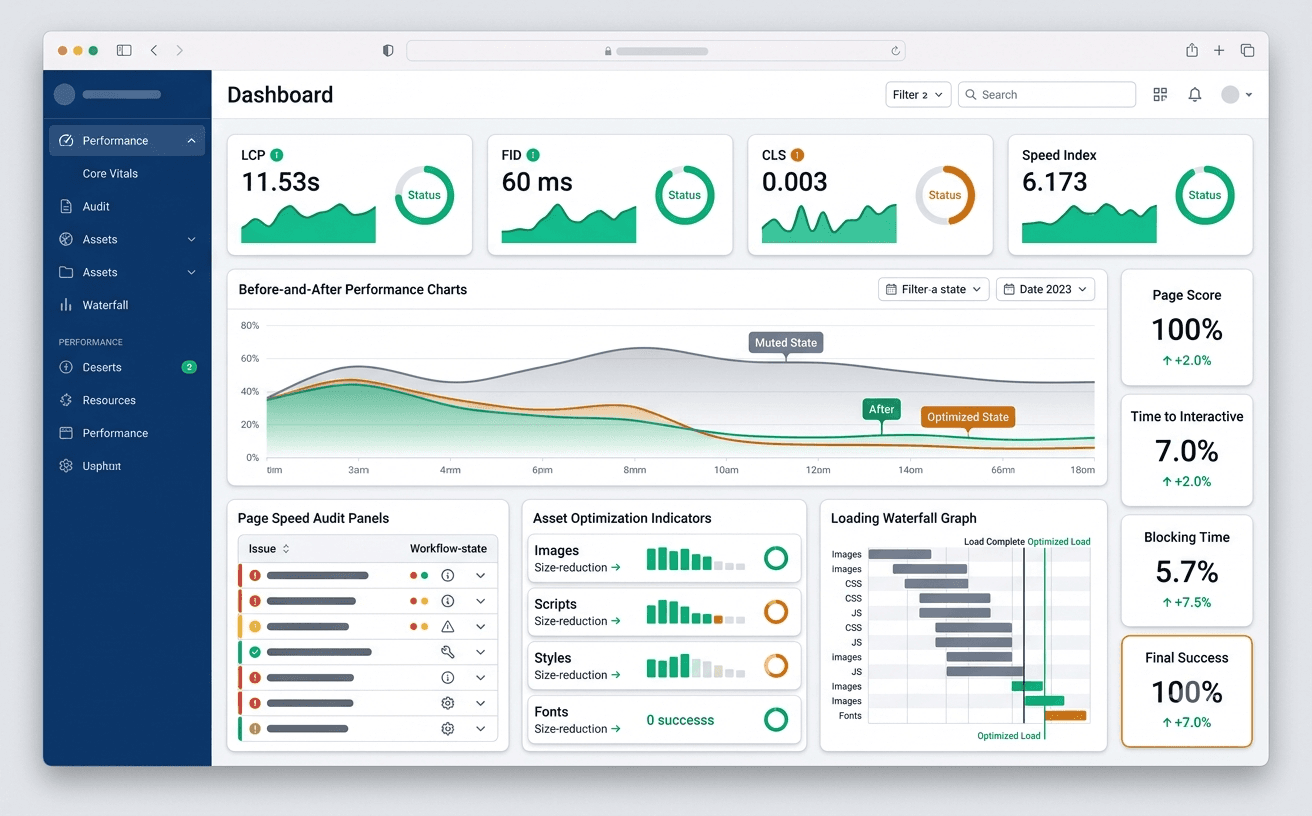Open Core Vitals in the sidebar

[110, 174]
